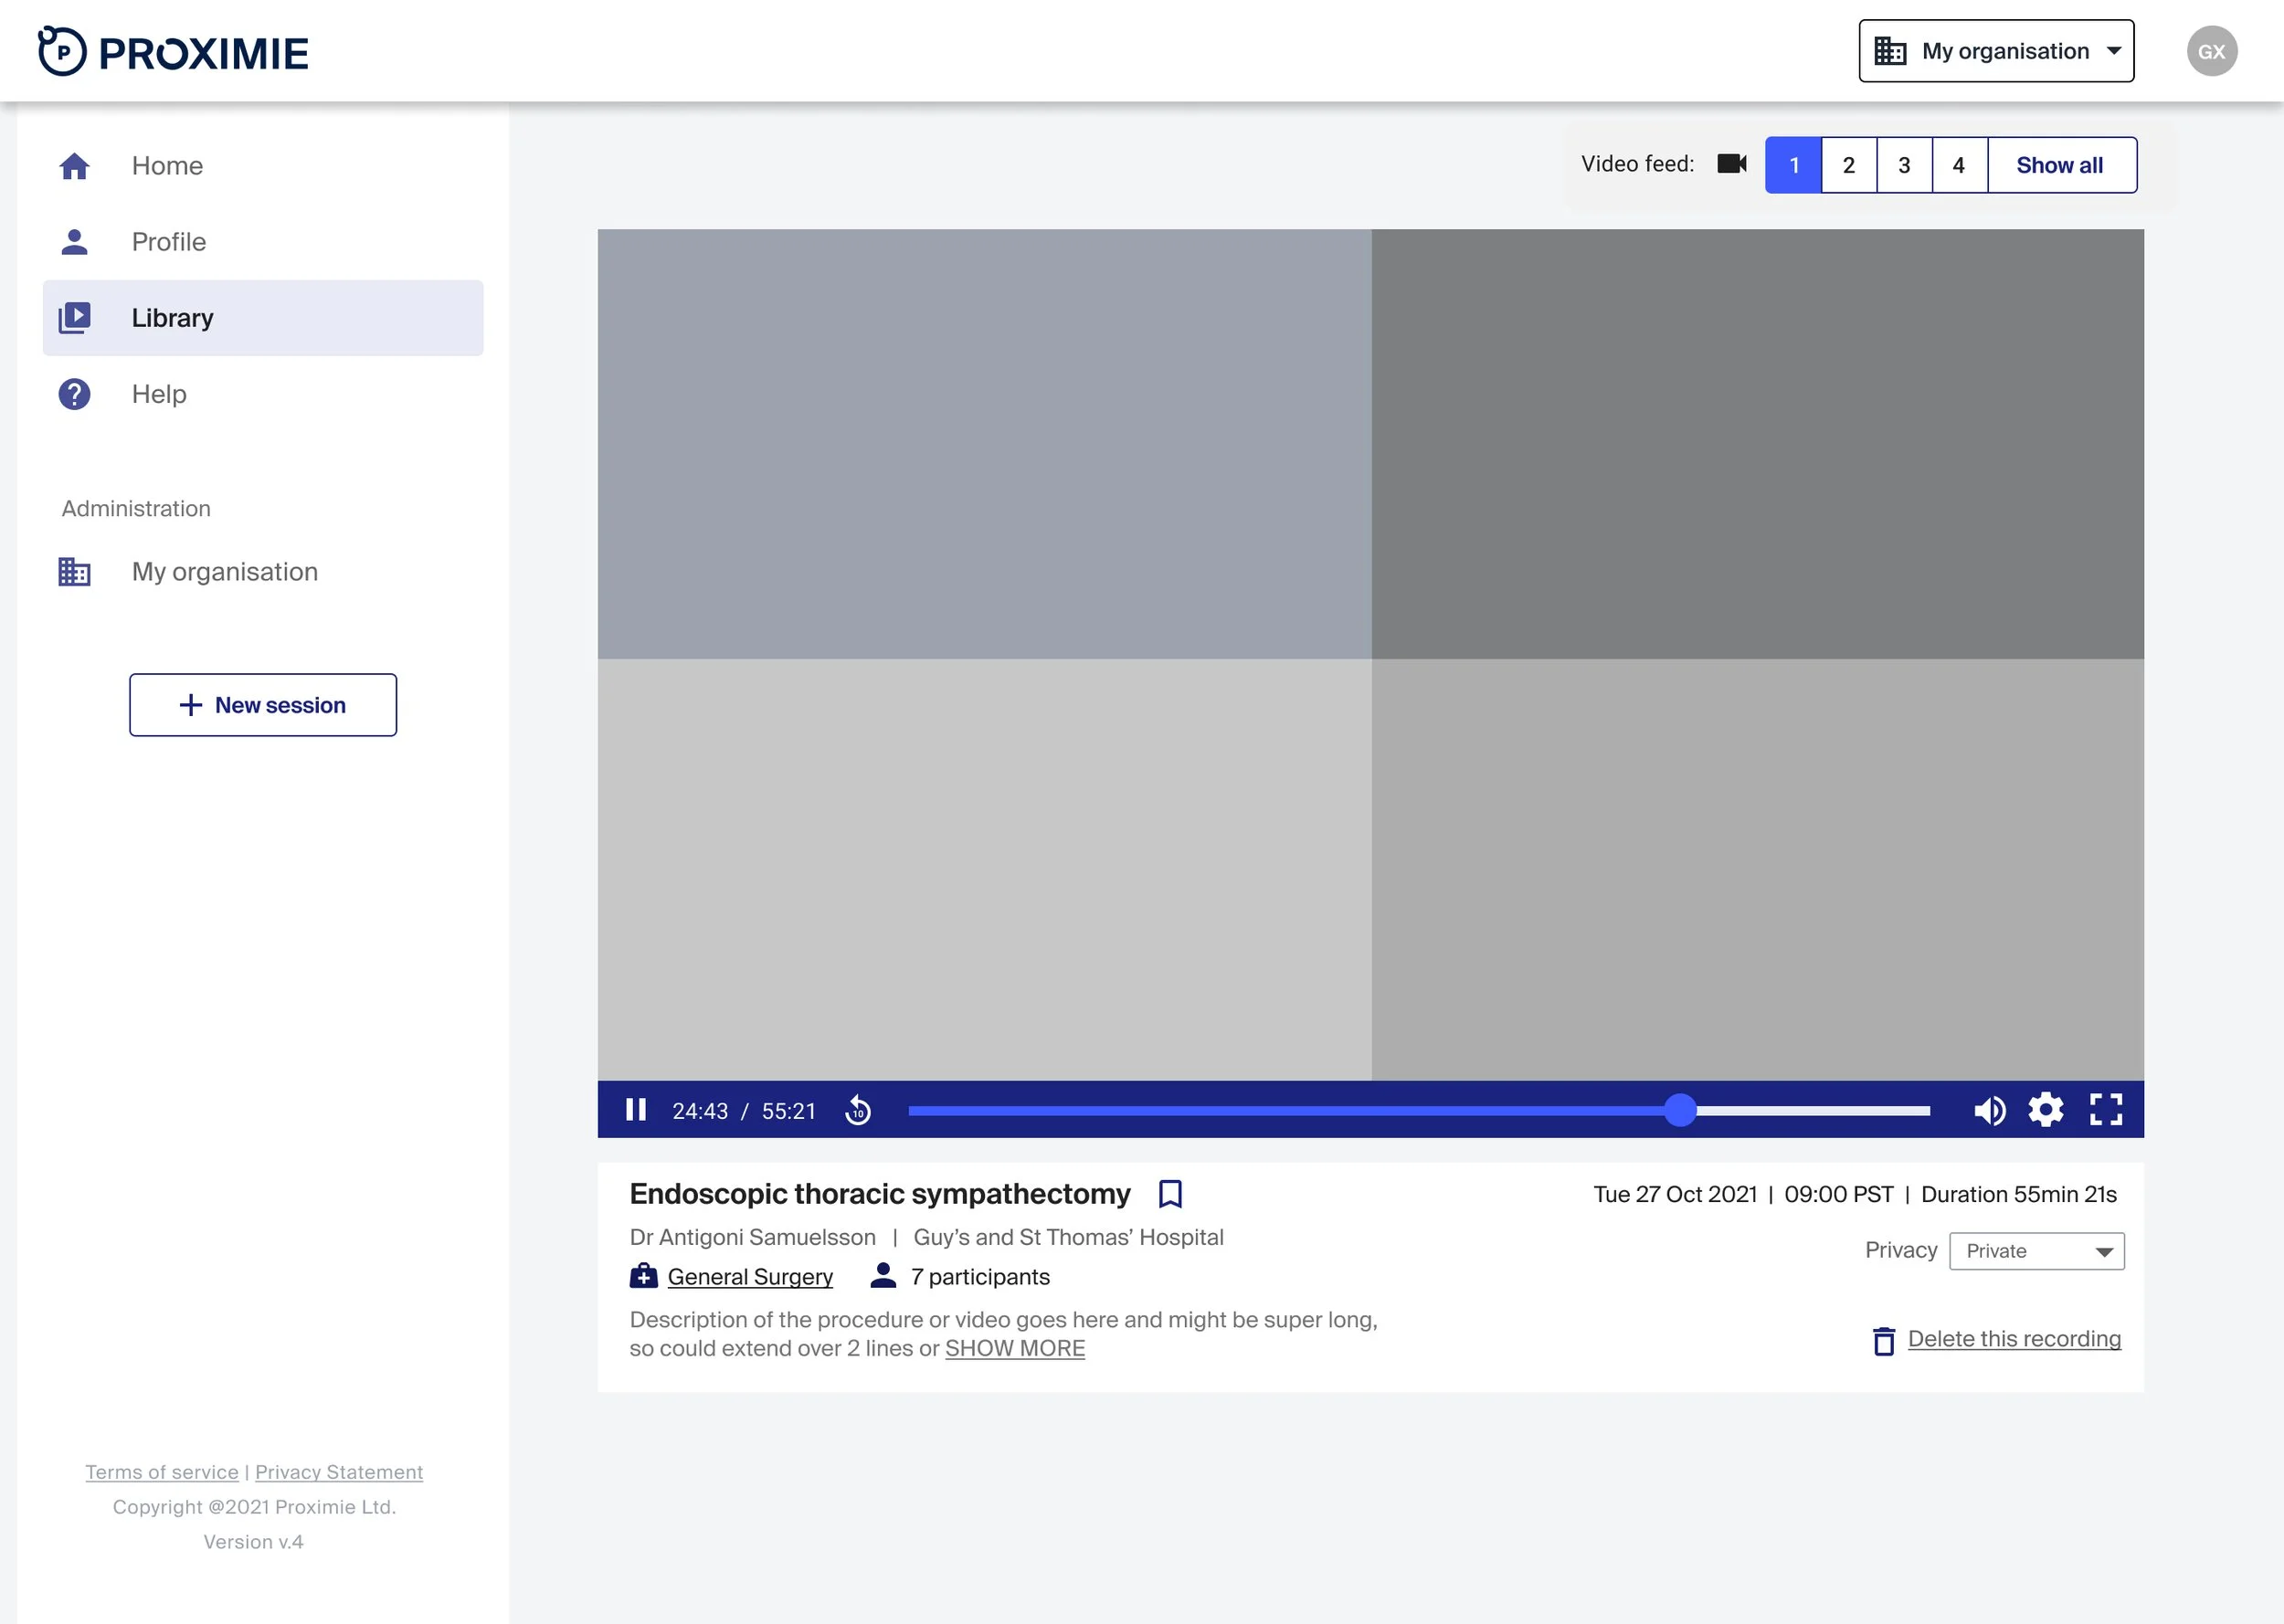This screenshot has height=1624, width=2284.
Task: Show all video feeds
Action: pos(2060,165)
